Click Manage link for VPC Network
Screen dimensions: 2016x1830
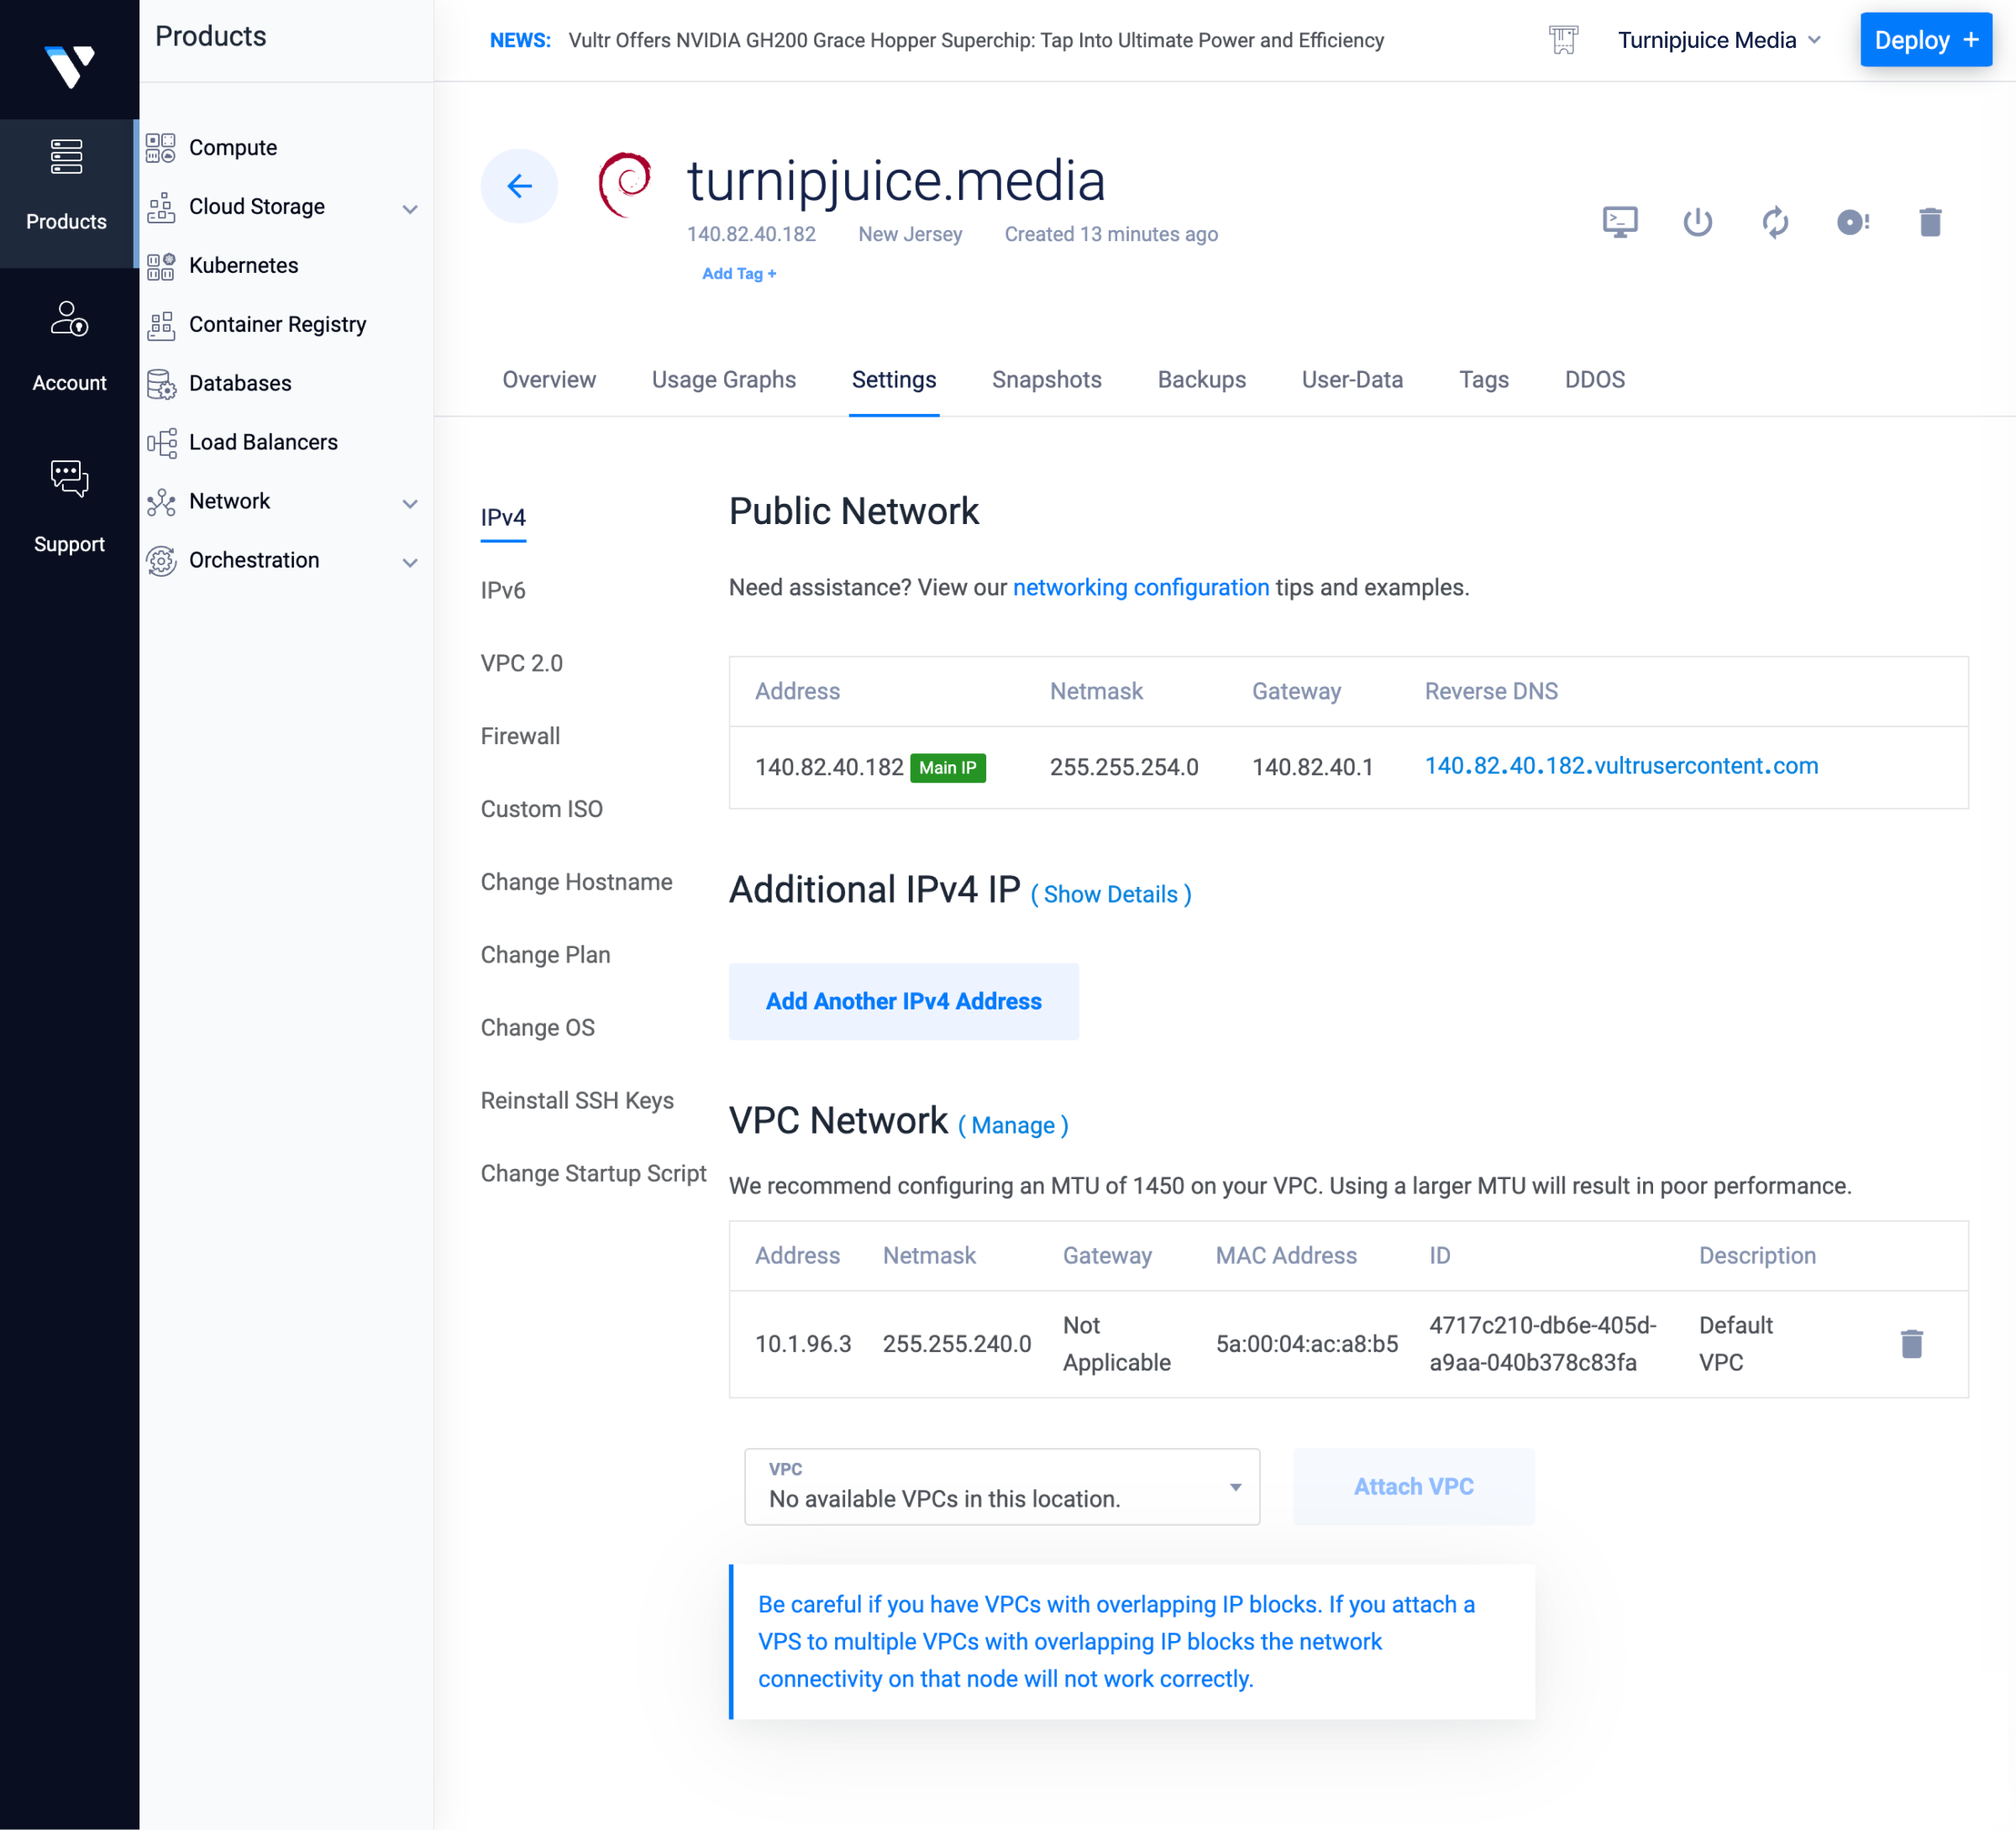pos(1013,1125)
